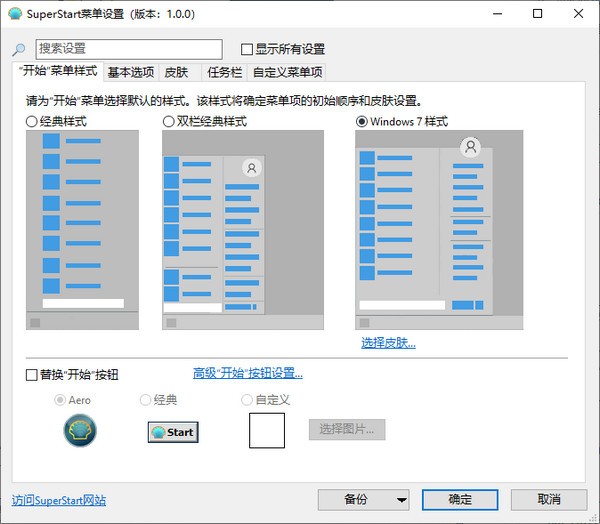The width and height of the screenshot is (600, 524).
Task: Select the Aero shell start button image
Action: pyautogui.click(x=80, y=431)
